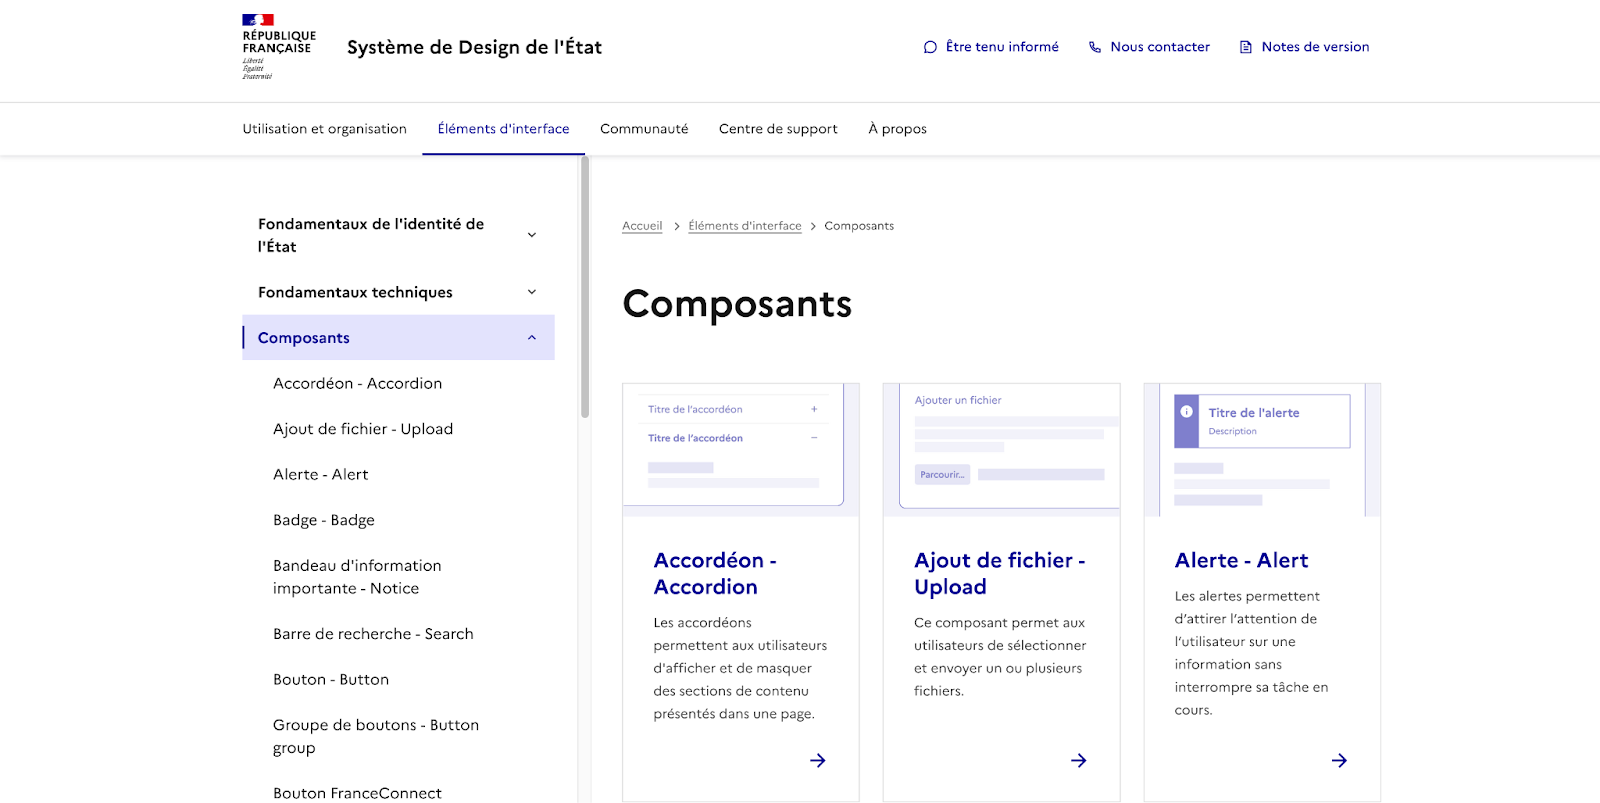Click the arrow icon on Accordéon card
Screen dimensions: 1600x803
pos(817,760)
